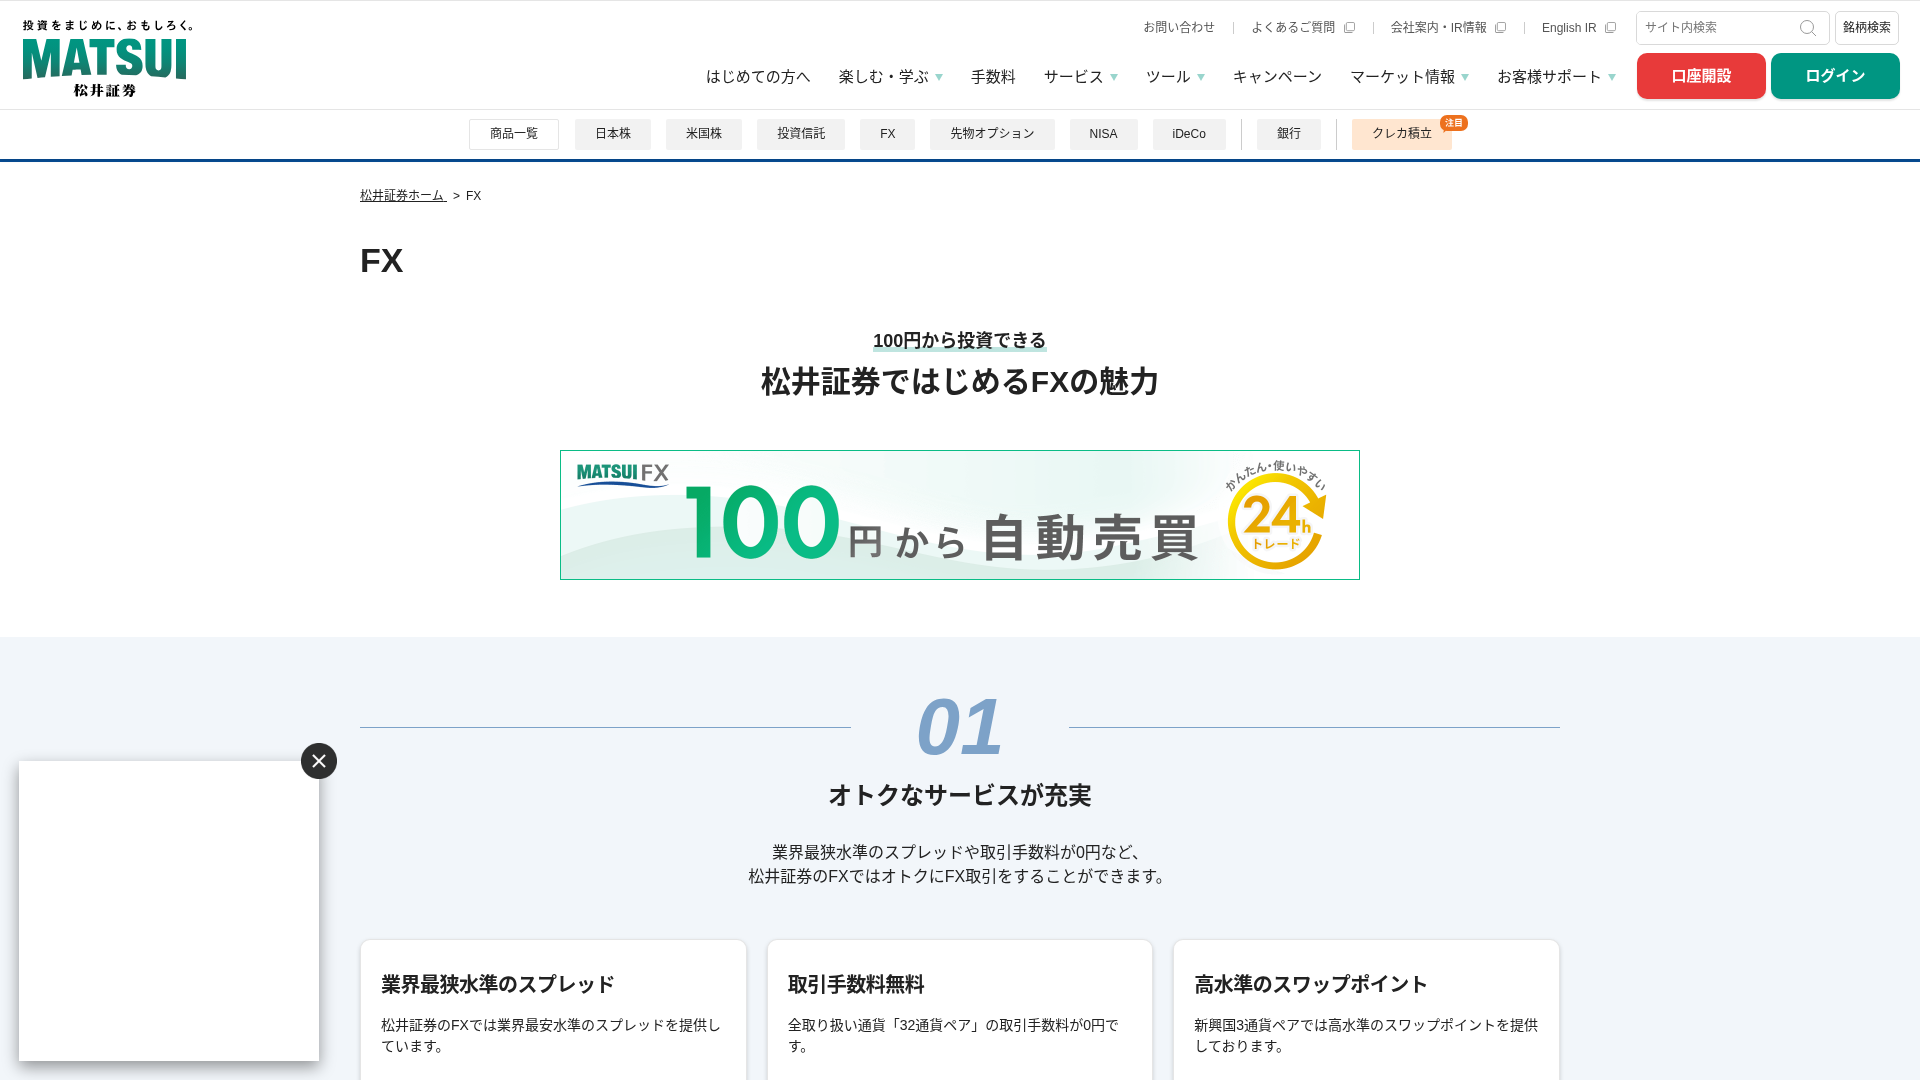This screenshot has height=1080, width=1920.
Task: Expand the ツール dropdown menu
Action: [1175, 77]
